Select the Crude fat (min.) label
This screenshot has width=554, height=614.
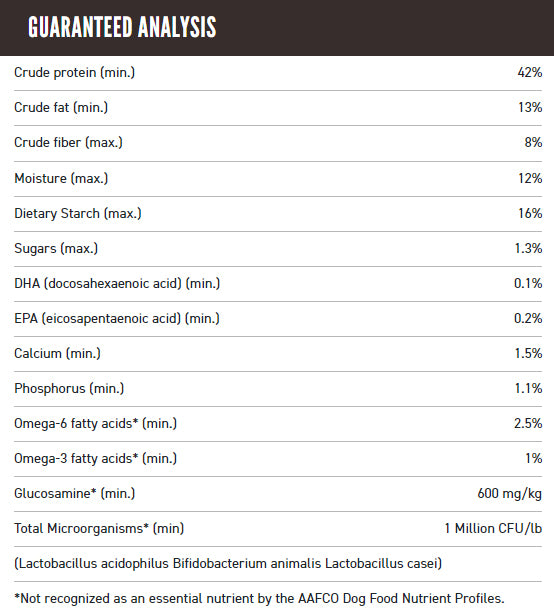(61, 108)
